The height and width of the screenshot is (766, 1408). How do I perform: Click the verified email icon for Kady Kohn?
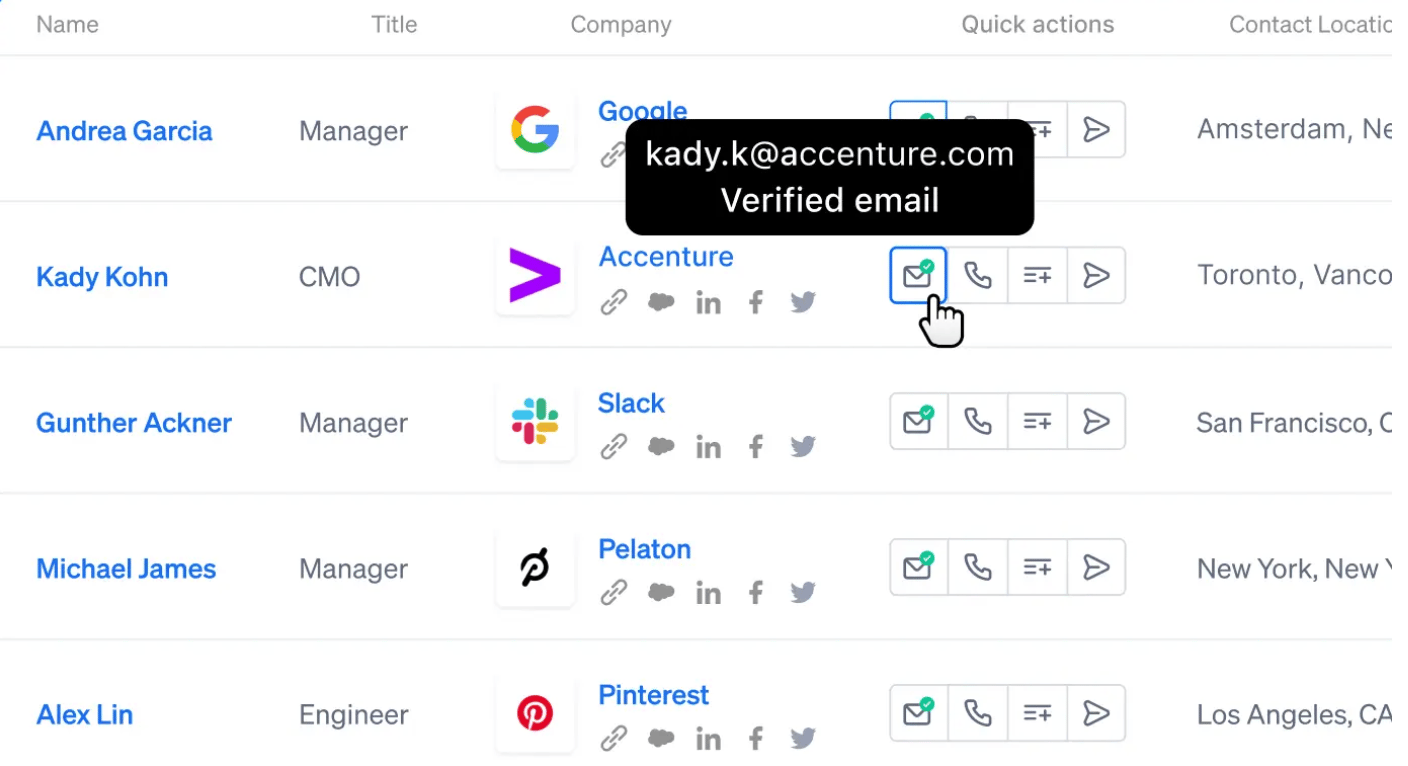click(918, 275)
